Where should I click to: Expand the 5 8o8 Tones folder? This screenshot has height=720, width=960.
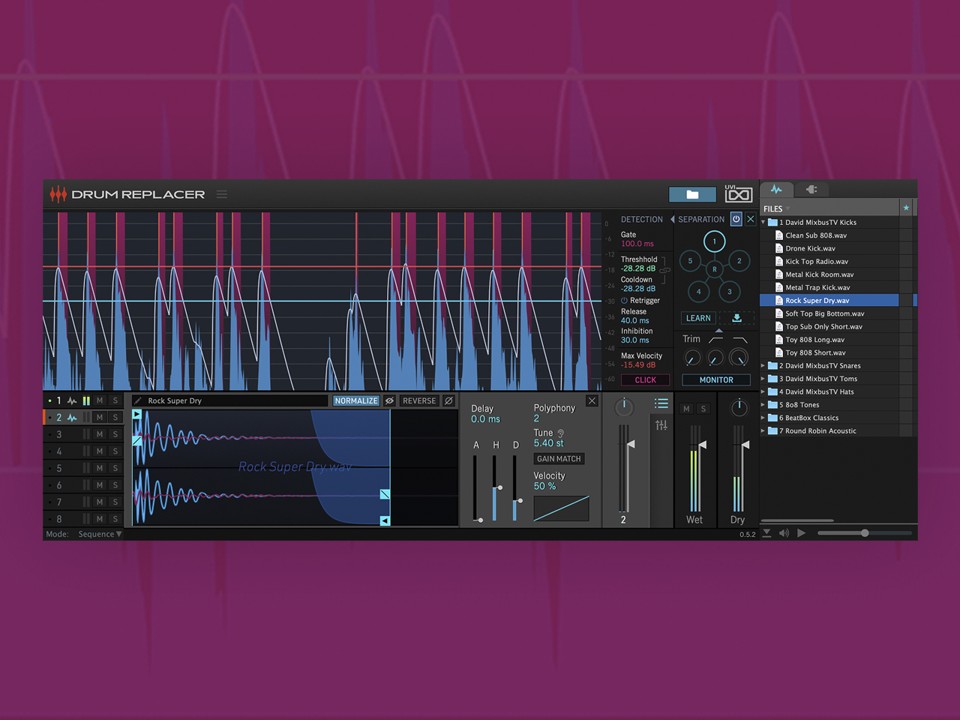point(763,405)
